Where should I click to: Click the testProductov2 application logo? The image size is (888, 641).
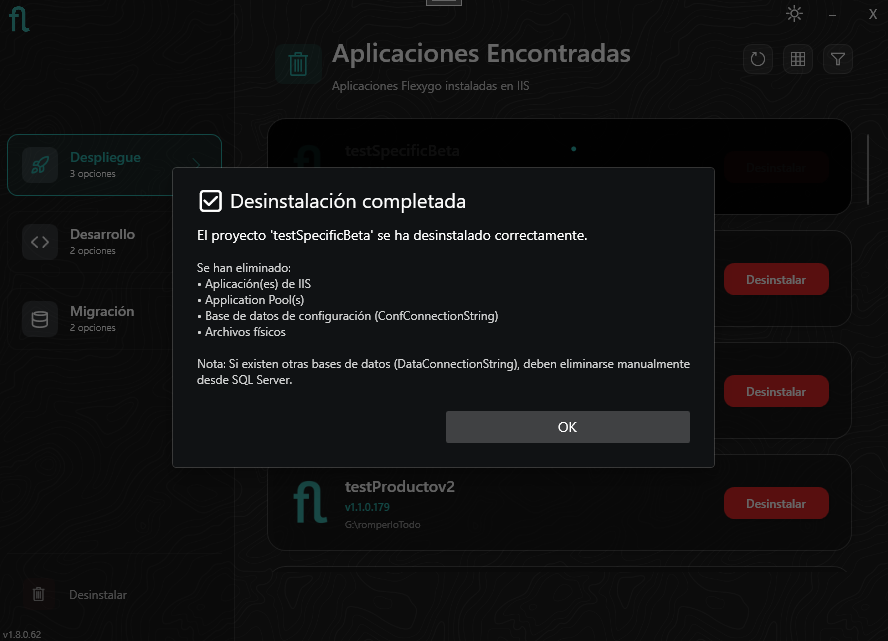click(310, 502)
